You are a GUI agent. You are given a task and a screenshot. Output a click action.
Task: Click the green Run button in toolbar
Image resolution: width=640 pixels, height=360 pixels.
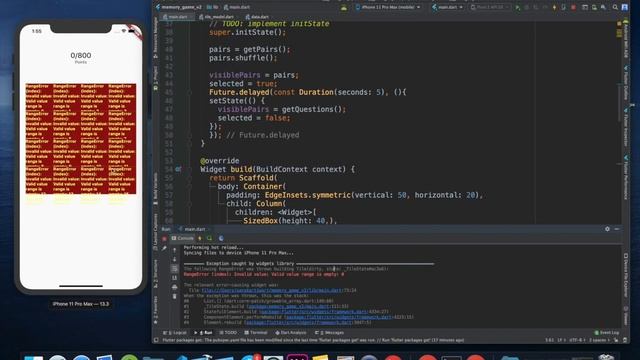(518, 7)
